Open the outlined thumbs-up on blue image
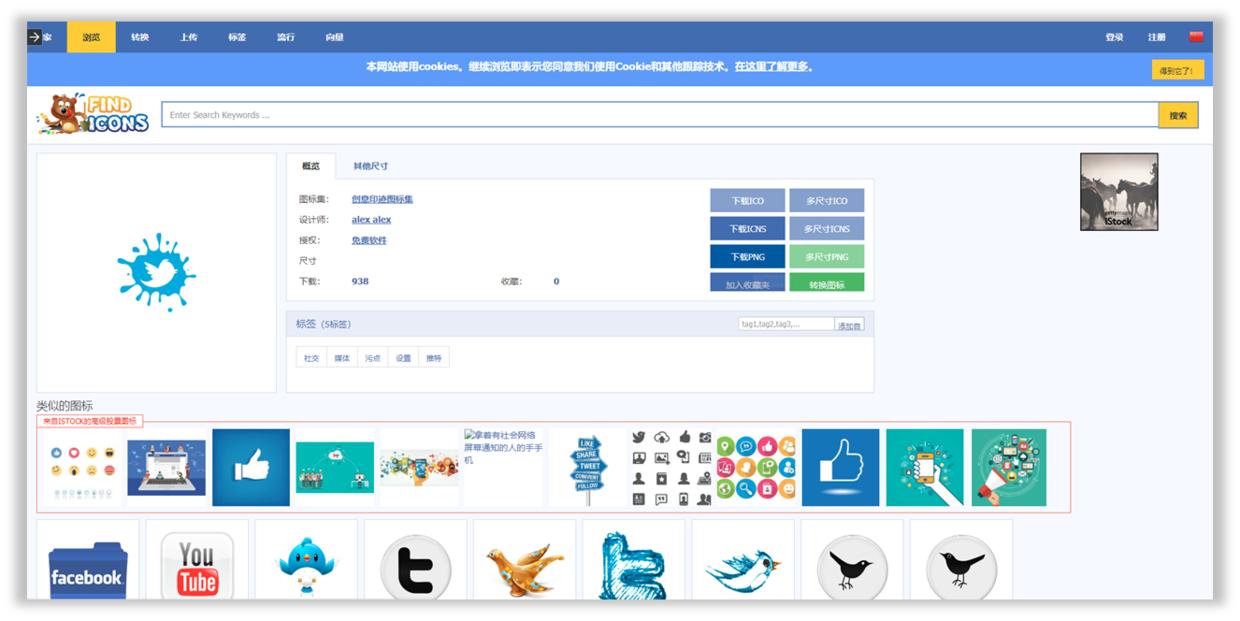The image size is (1240, 621). coord(840,467)
